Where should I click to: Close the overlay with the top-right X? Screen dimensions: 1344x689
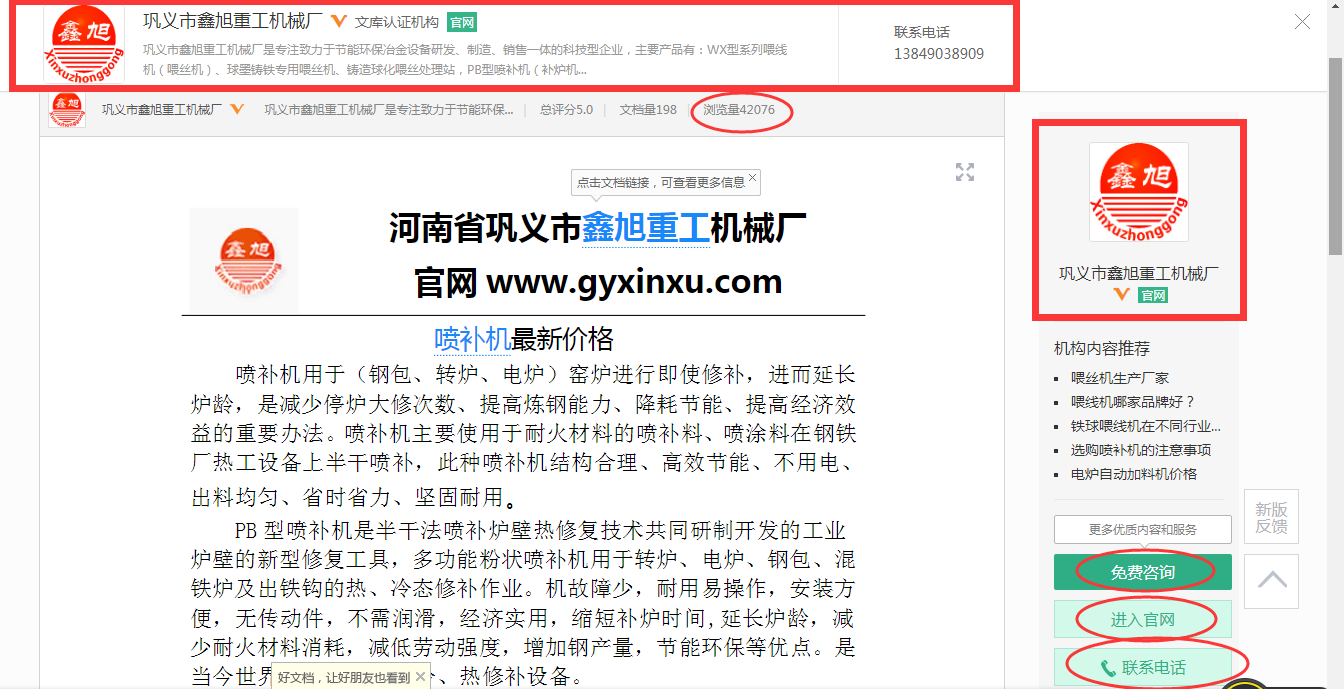pos(1302,22)
